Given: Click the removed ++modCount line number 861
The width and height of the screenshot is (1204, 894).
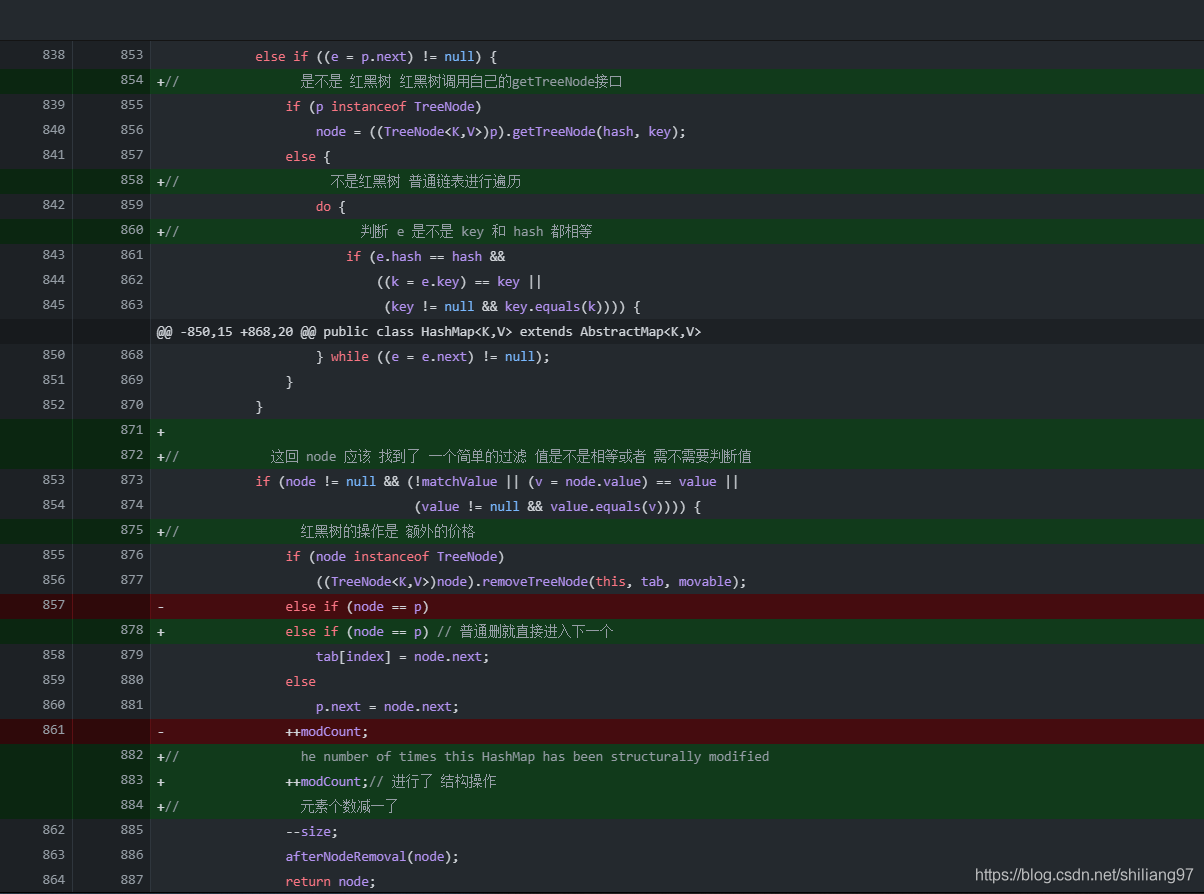Looking at the screenshot, I should coord(54,730).
